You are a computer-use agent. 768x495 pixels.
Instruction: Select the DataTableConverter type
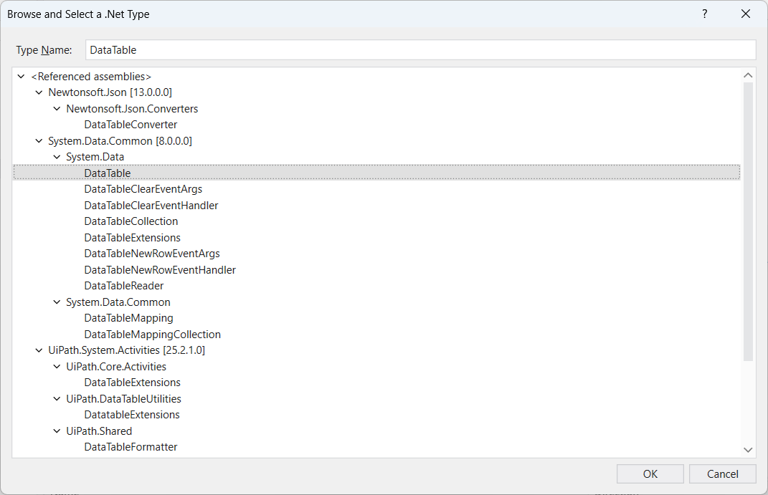pos(130,125)
